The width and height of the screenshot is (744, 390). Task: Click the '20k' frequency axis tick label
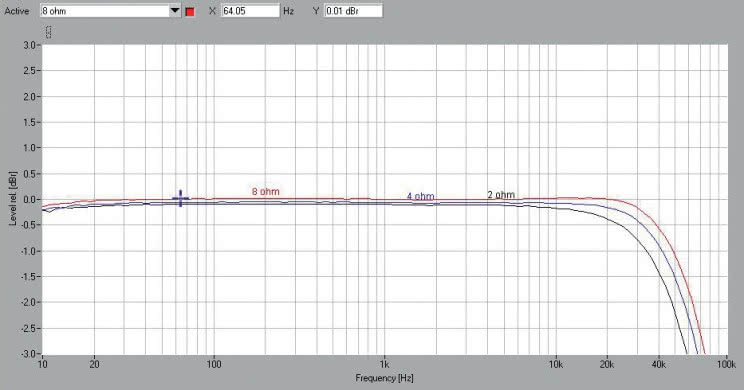[x=607, y=364]
